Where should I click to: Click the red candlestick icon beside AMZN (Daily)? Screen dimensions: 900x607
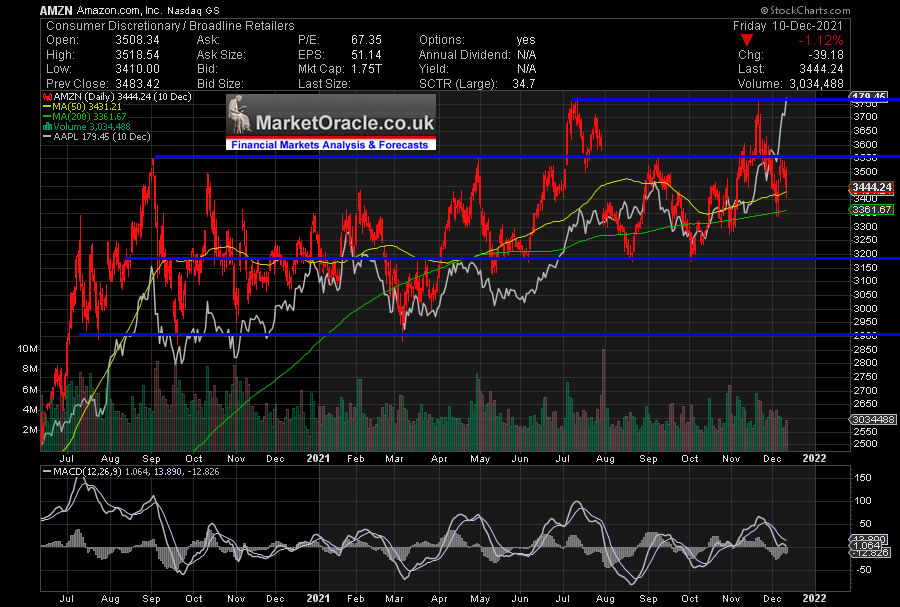click(47, 96)
